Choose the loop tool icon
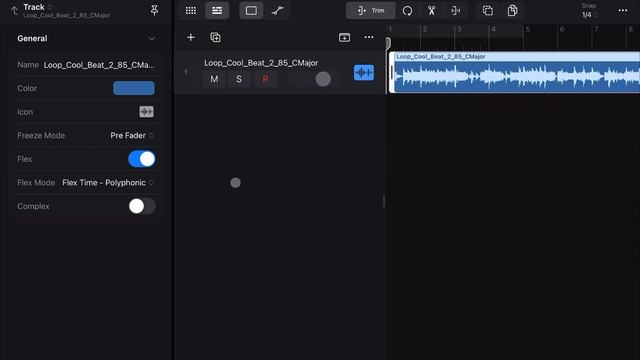Viewport: 640px width, 360px height. 407,11
